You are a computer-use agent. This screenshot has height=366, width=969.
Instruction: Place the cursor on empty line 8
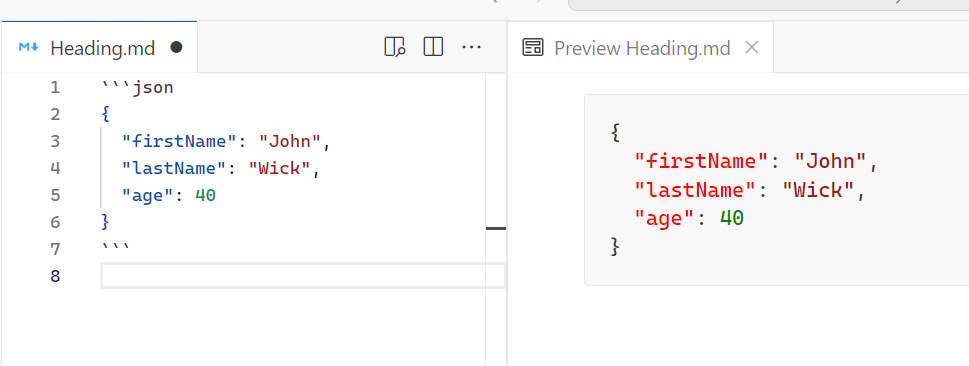303,276
